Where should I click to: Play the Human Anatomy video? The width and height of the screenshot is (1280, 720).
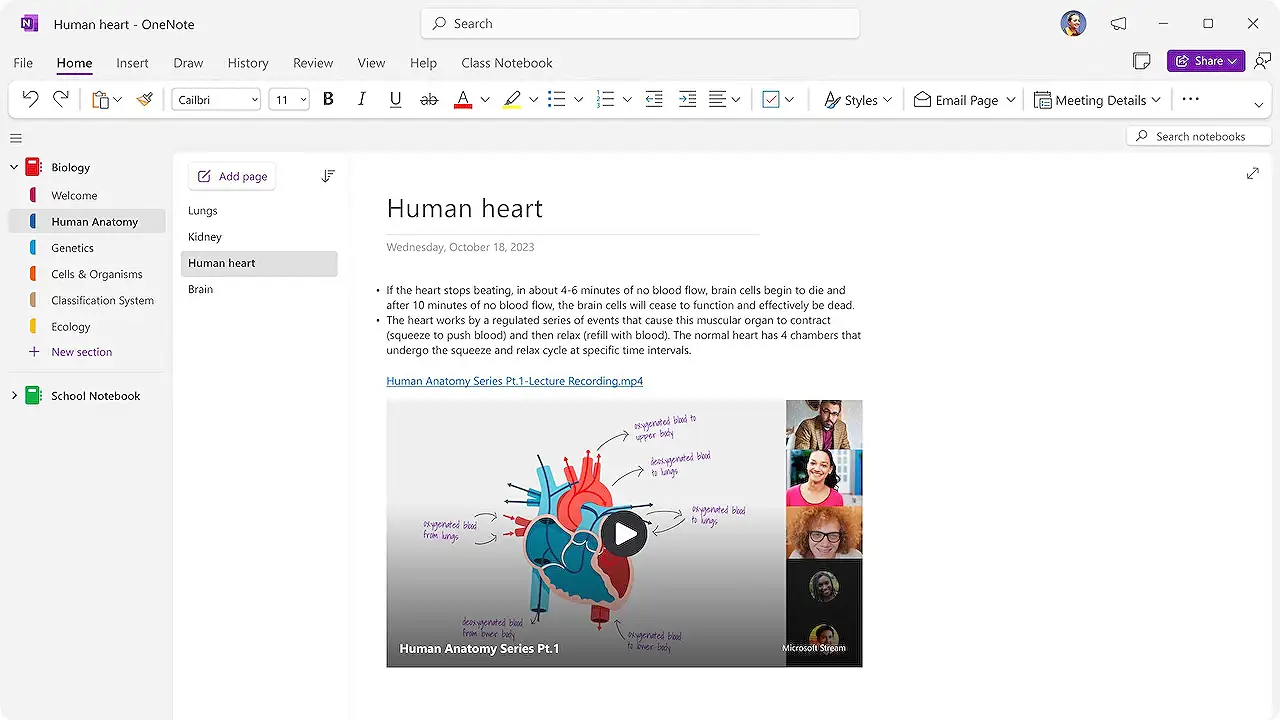(x=624, y=533)
